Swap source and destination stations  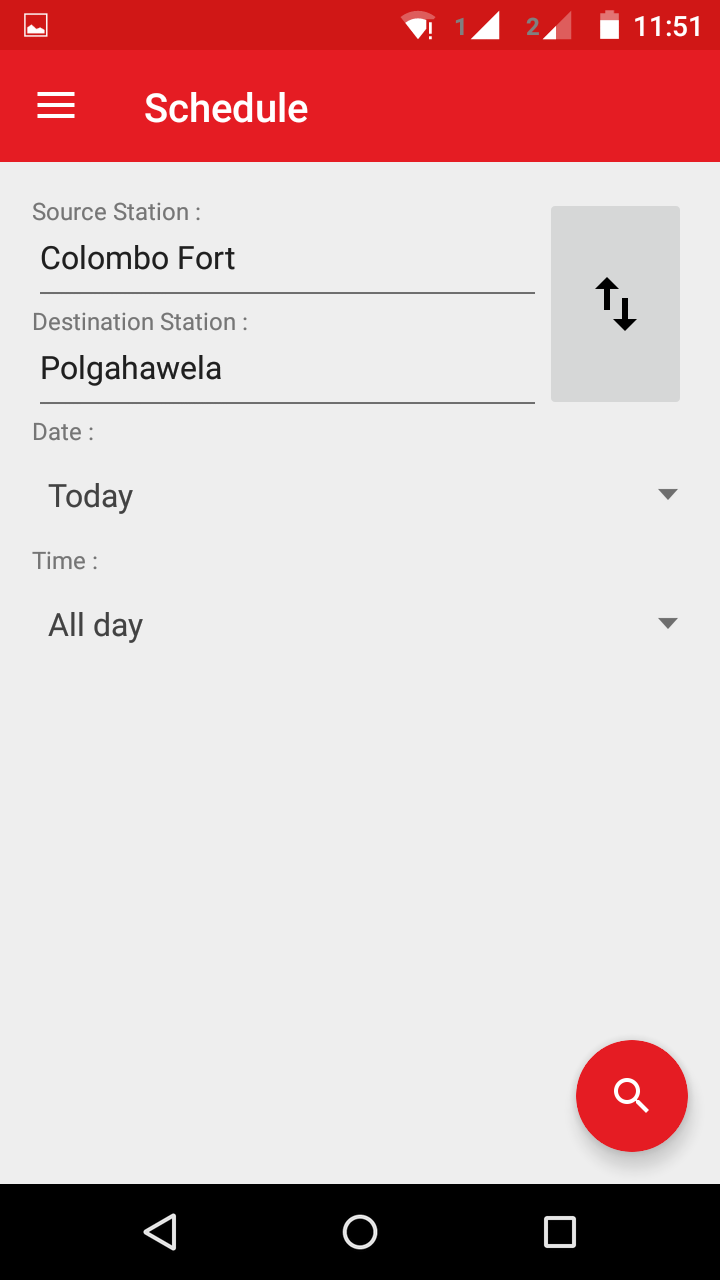click(615, 304)
